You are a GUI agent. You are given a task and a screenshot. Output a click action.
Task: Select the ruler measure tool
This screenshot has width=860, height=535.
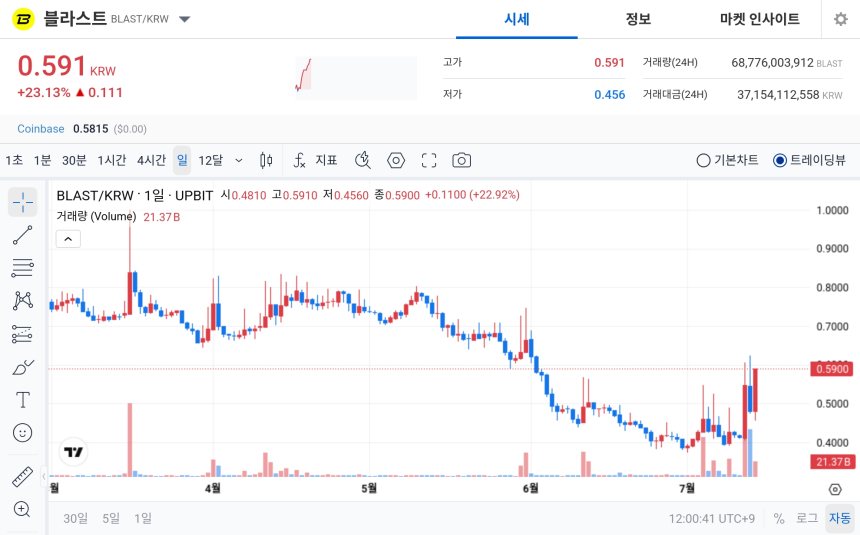22,477
